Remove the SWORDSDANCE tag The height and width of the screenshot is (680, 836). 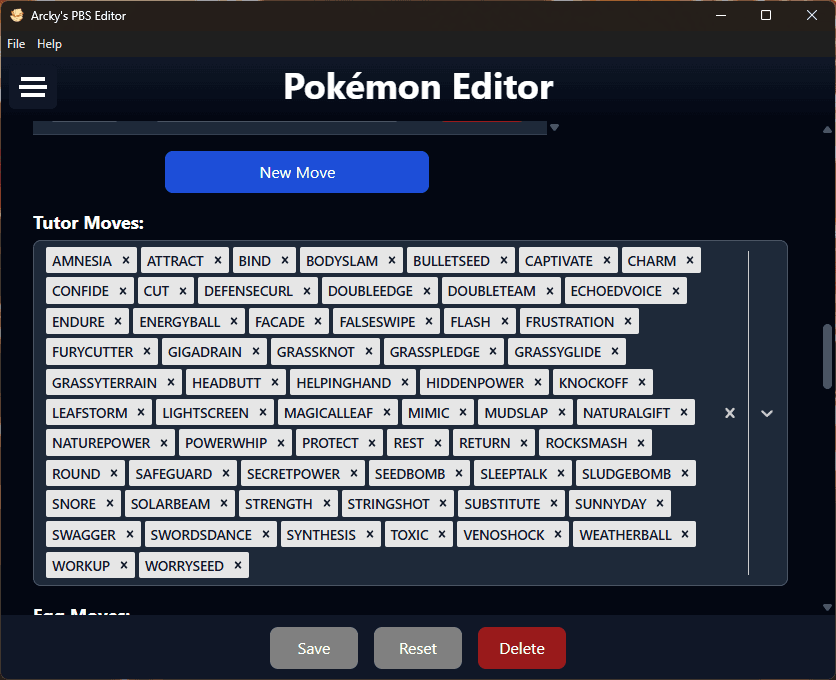[266, 535]
